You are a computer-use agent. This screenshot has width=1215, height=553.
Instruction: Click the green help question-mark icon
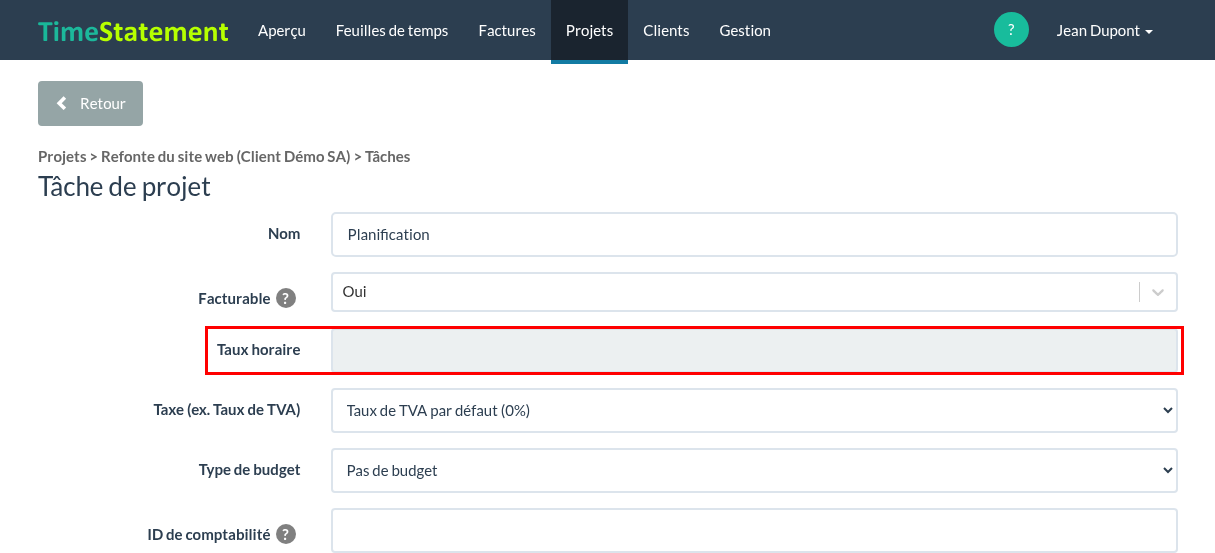1011,30
